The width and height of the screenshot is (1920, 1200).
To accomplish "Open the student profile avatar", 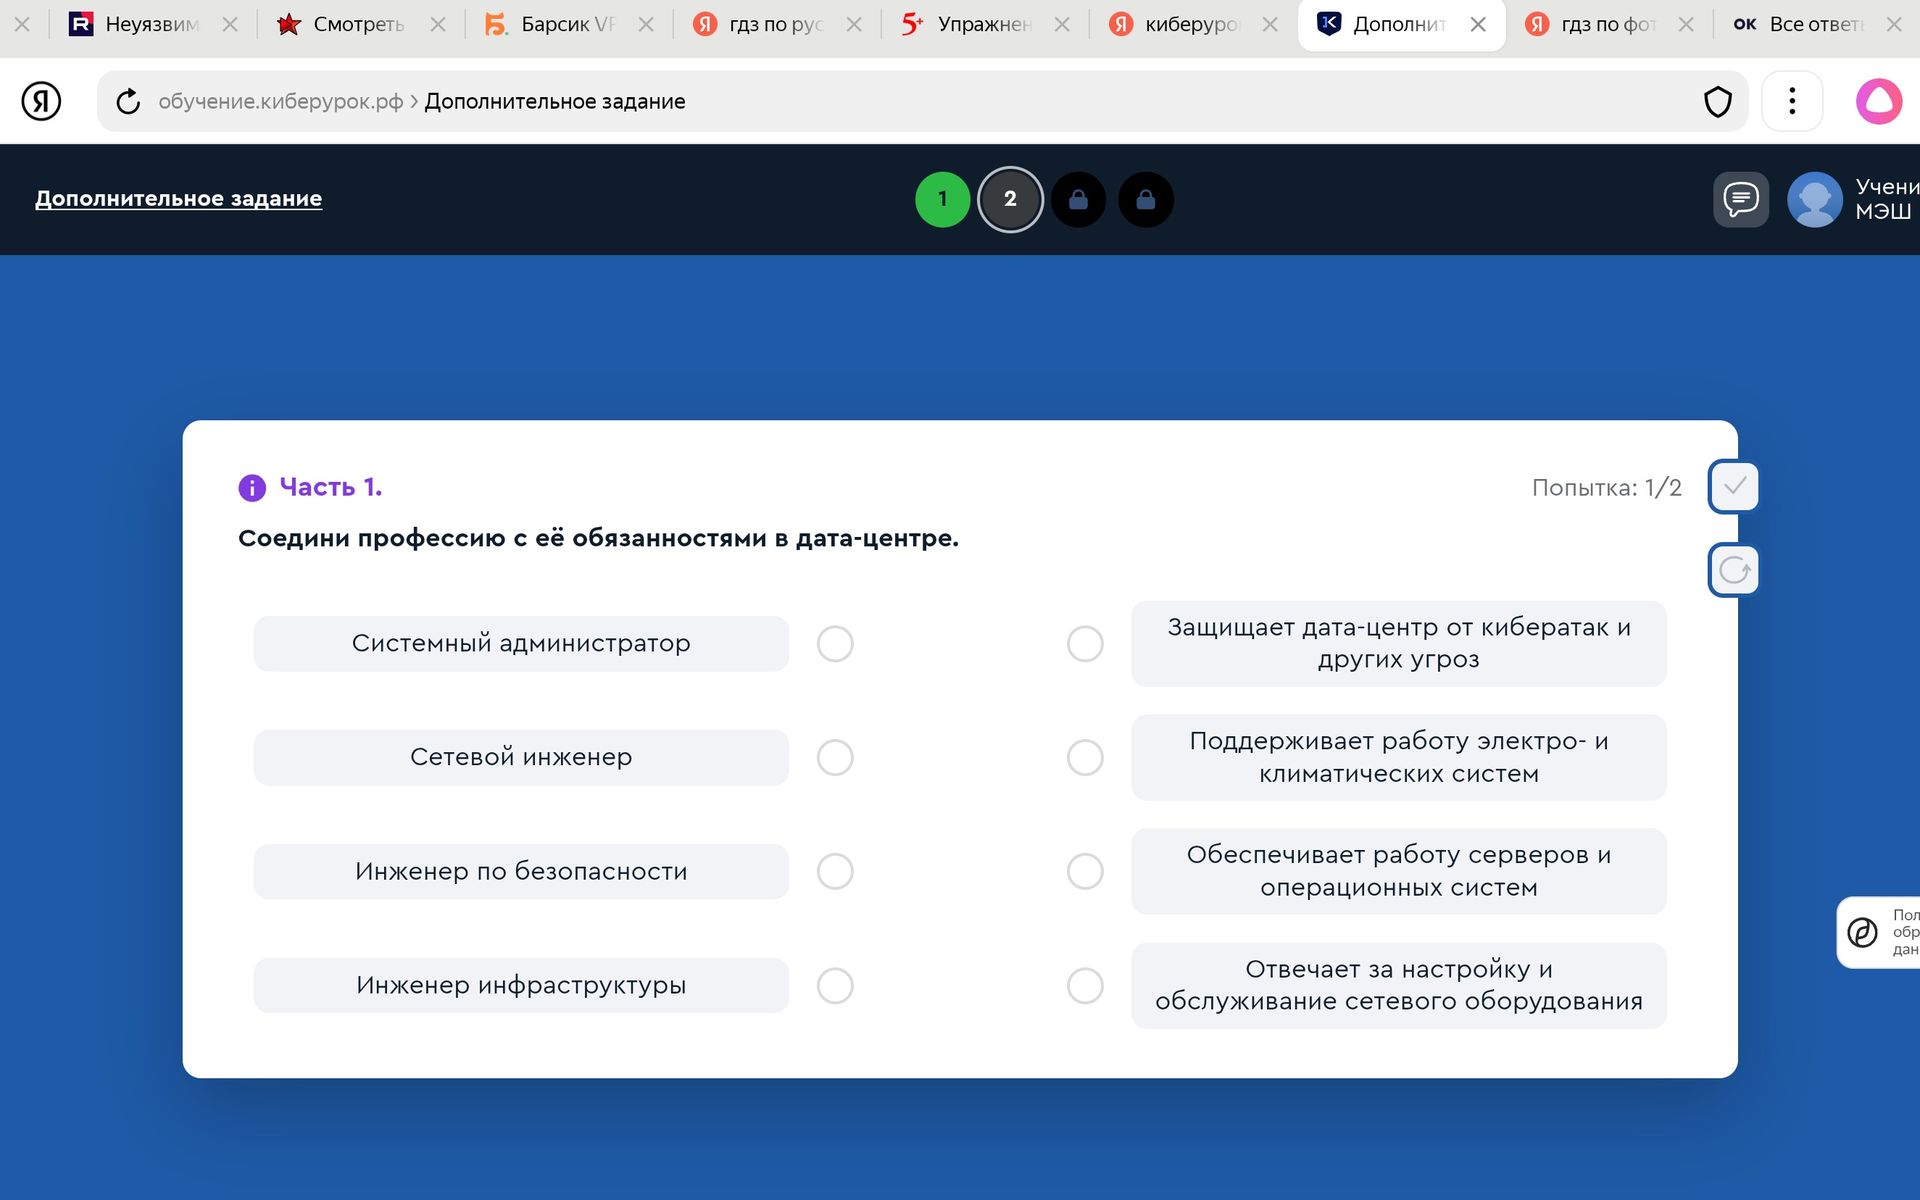I will [x=1814, y=199].
